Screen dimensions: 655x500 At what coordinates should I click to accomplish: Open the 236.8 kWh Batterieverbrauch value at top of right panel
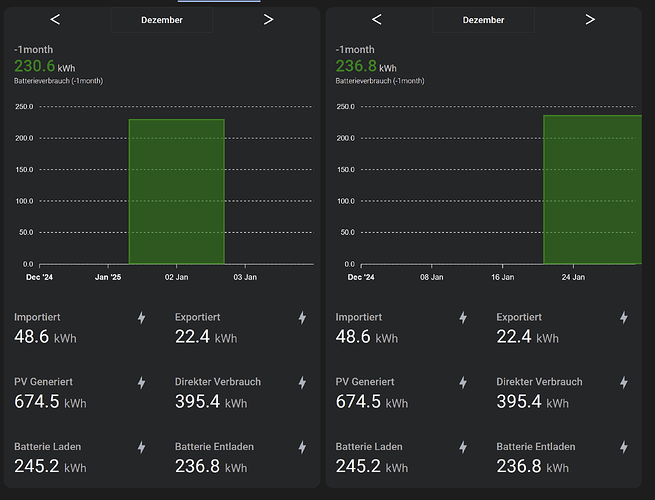(366, 66)
